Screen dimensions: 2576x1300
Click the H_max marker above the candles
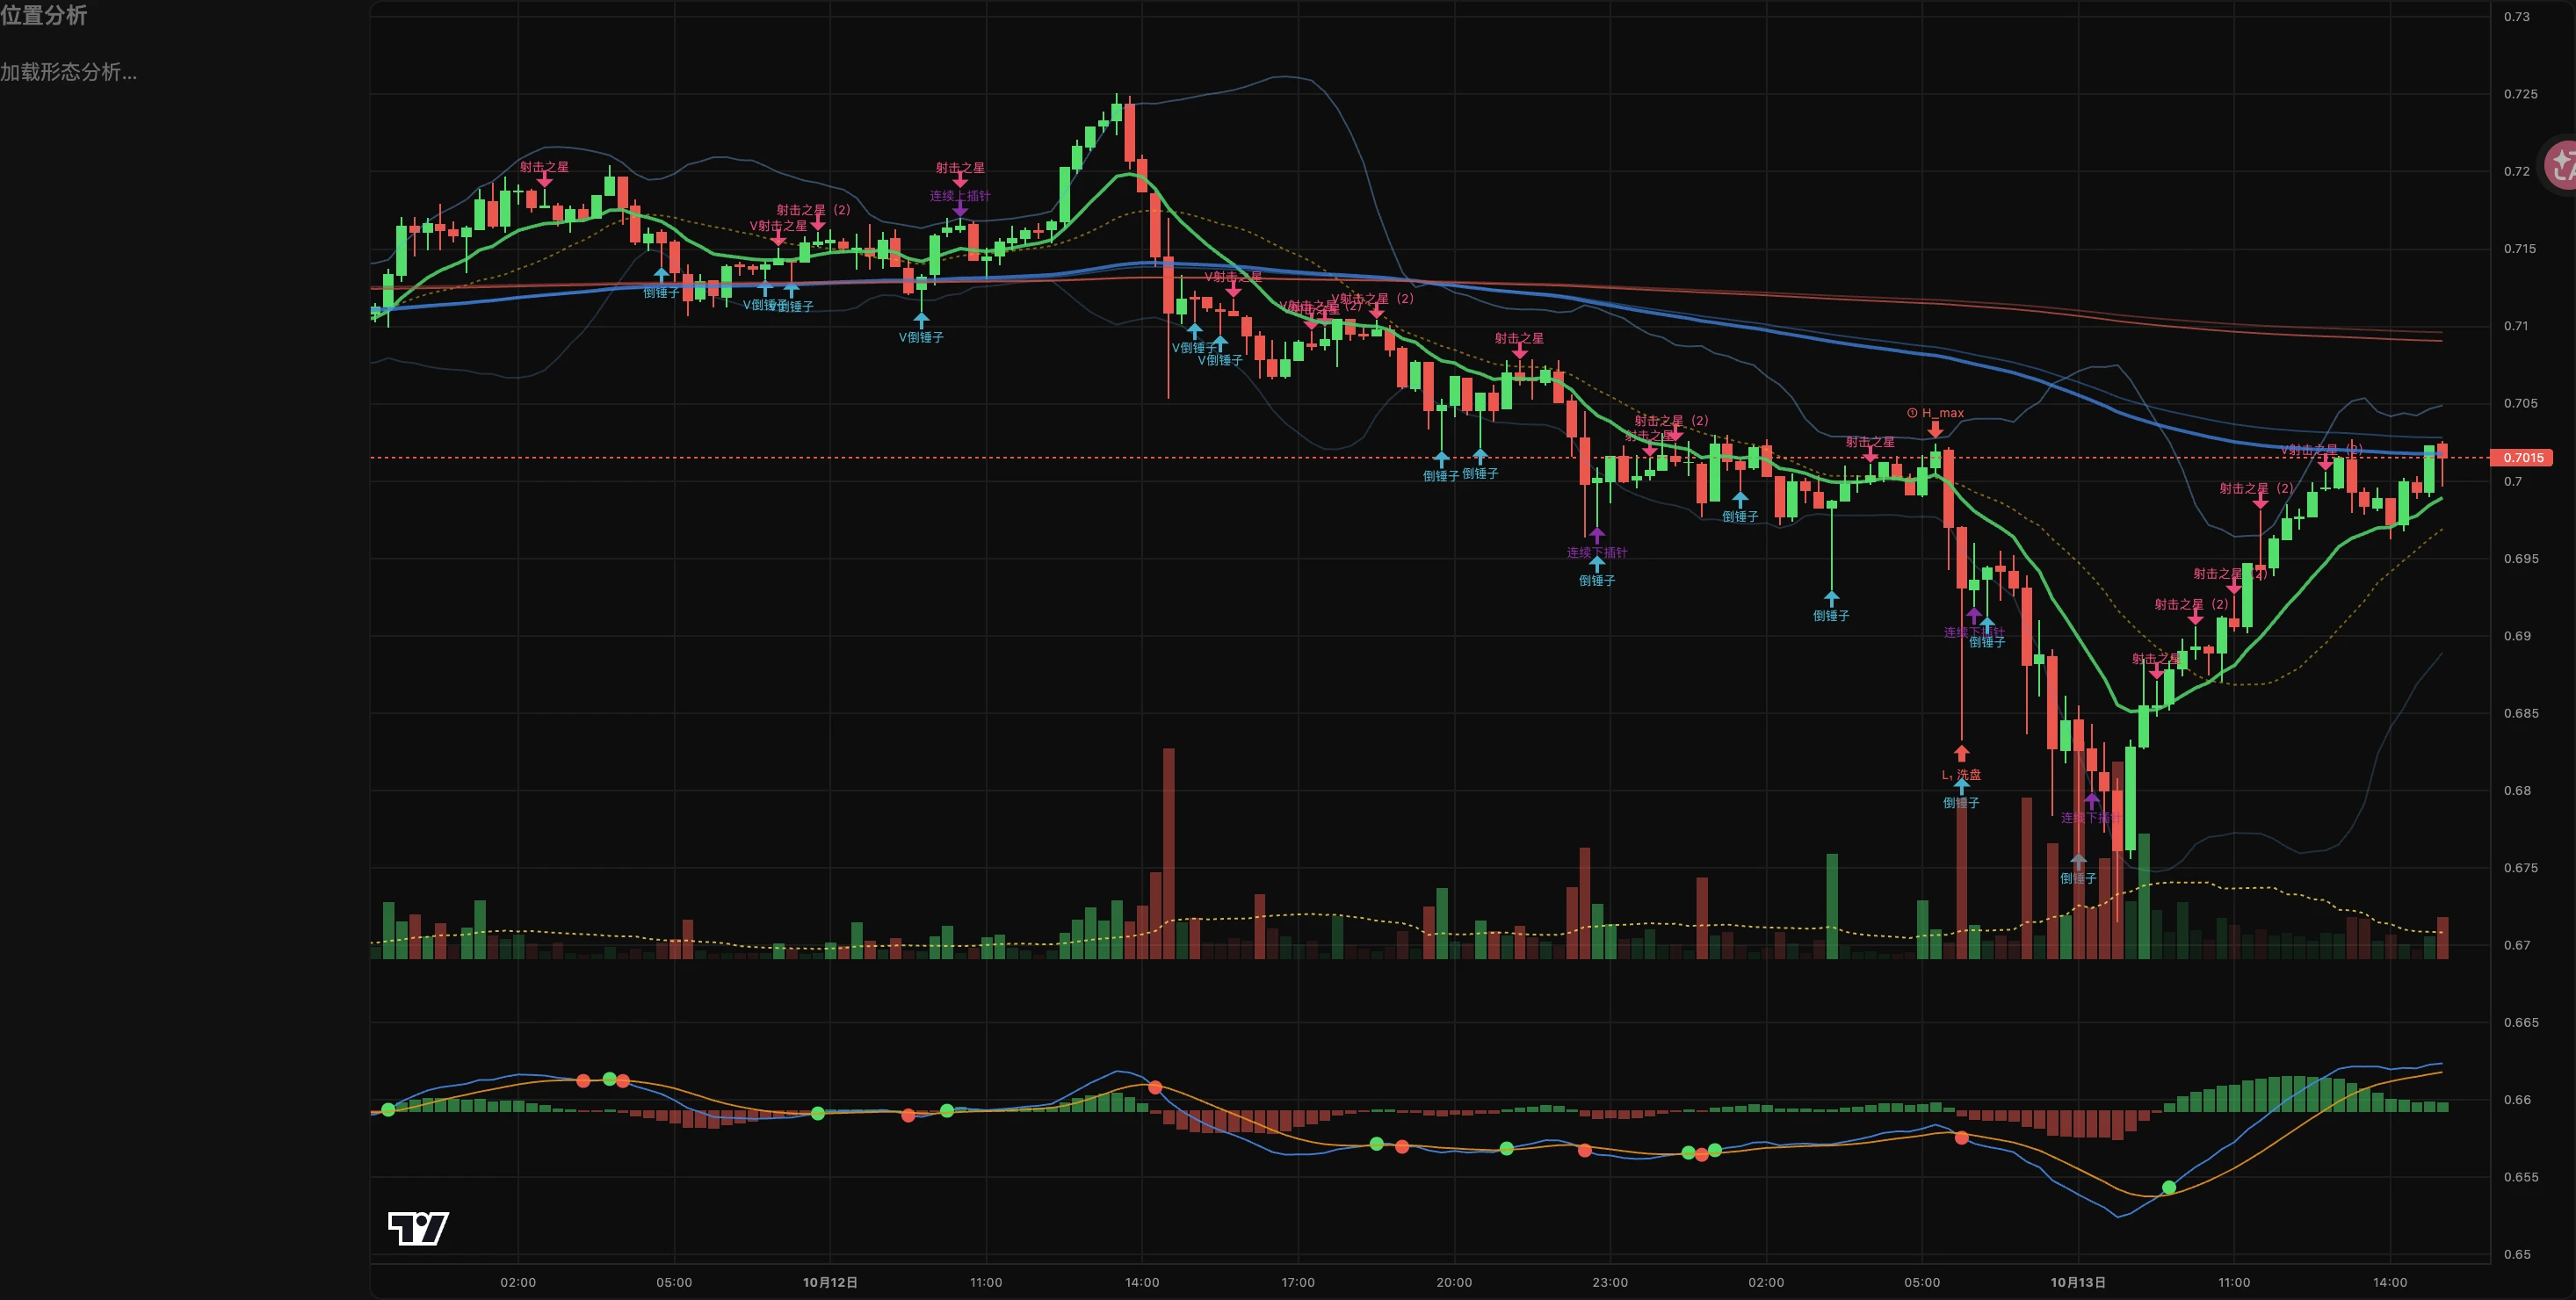pos(1935,413)
